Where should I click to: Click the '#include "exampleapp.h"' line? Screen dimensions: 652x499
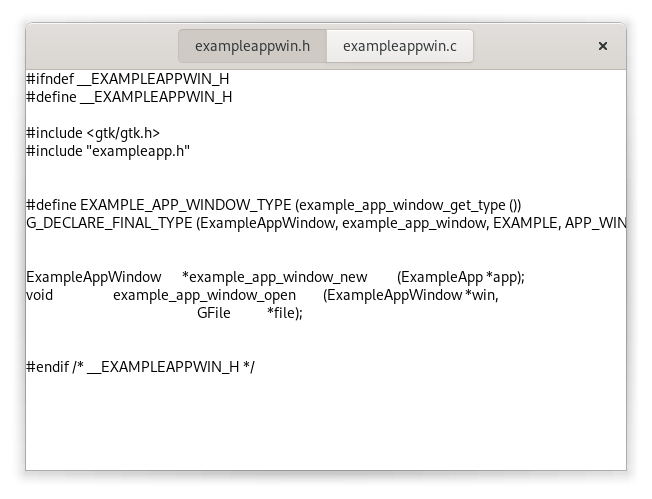tap(108, 151)
